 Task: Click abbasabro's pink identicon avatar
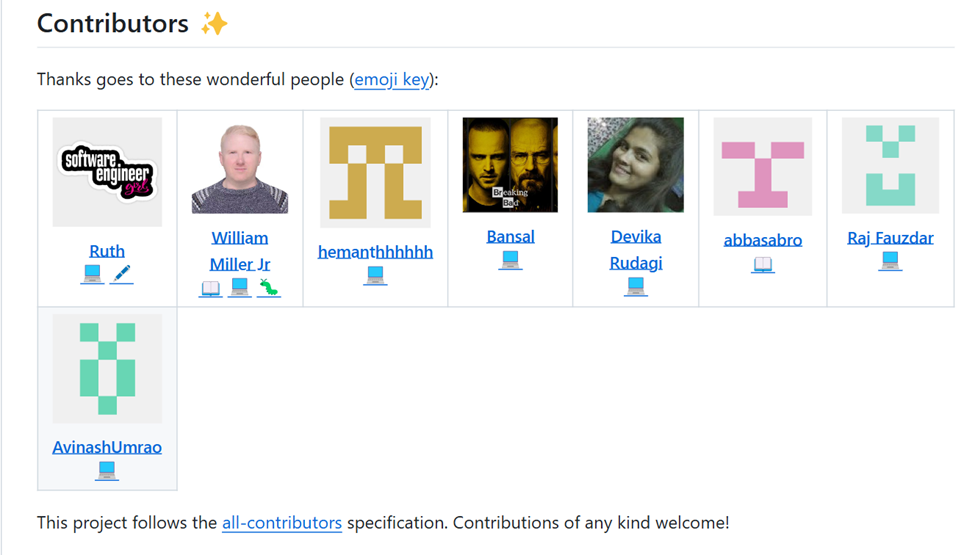coord(763,167)
